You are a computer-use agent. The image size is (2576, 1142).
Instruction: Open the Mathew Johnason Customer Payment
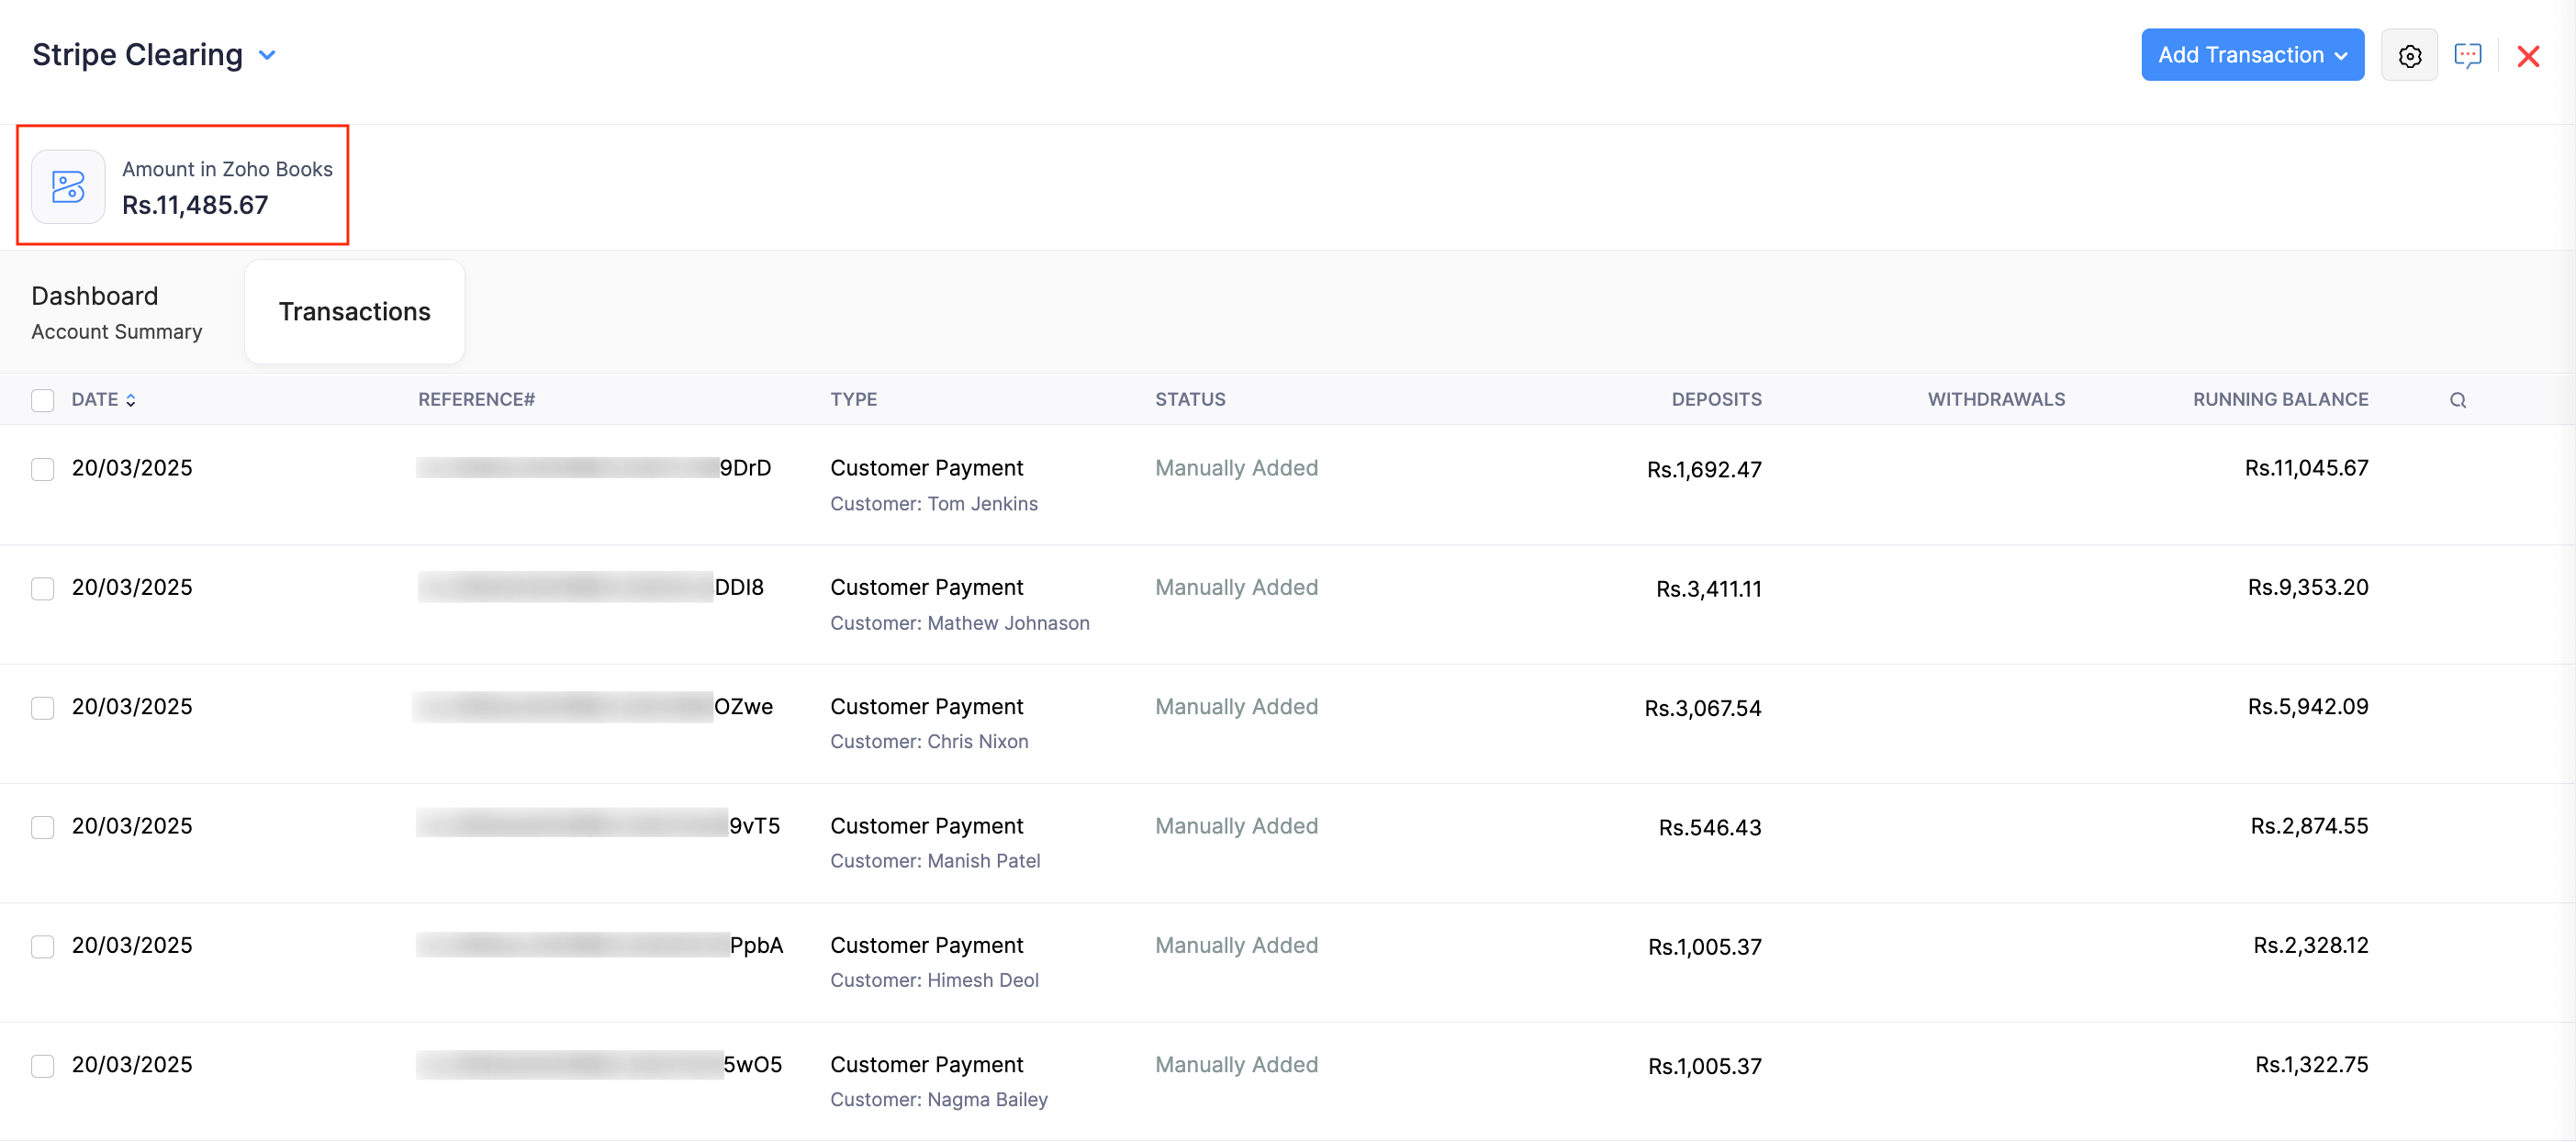(x=926, y=588)
